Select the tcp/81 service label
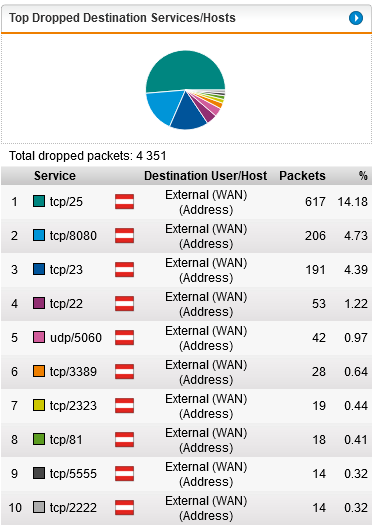 coord(66,440)
